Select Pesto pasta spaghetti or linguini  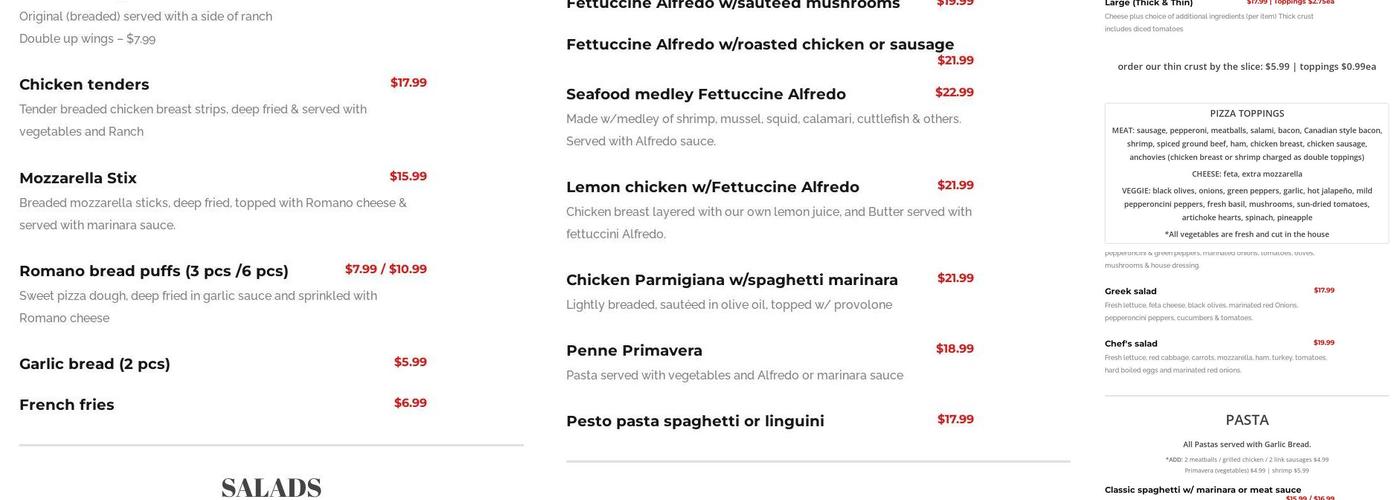[x=695, y=421]
